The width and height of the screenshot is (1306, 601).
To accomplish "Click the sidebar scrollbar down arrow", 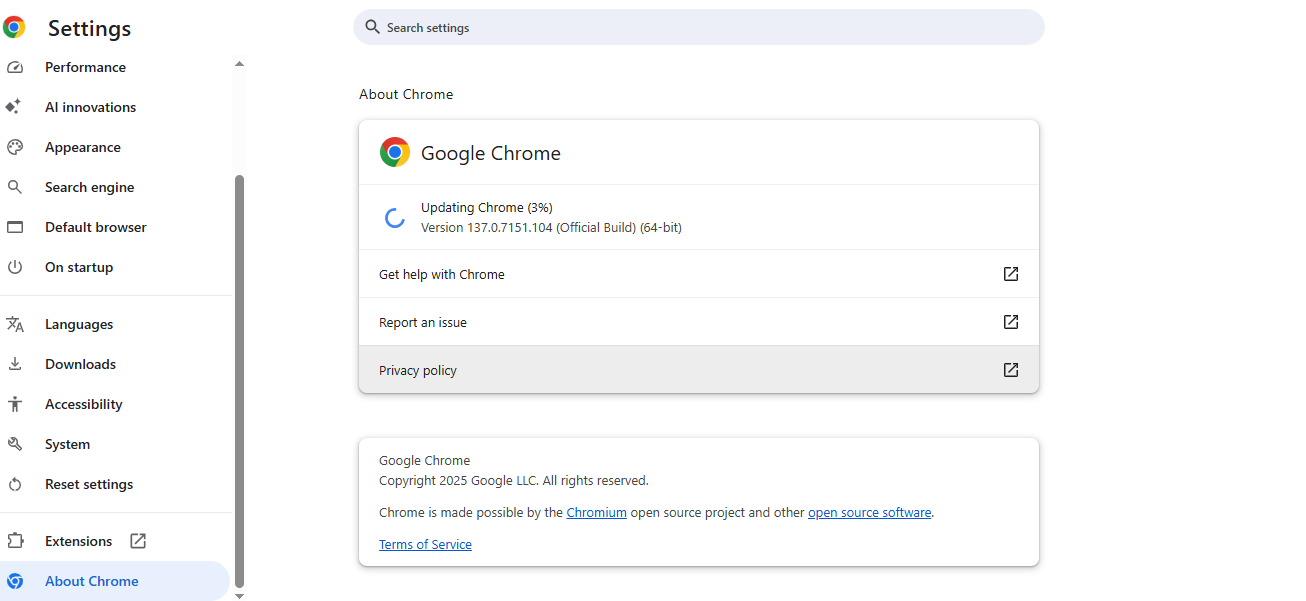I will click(238, 594).
